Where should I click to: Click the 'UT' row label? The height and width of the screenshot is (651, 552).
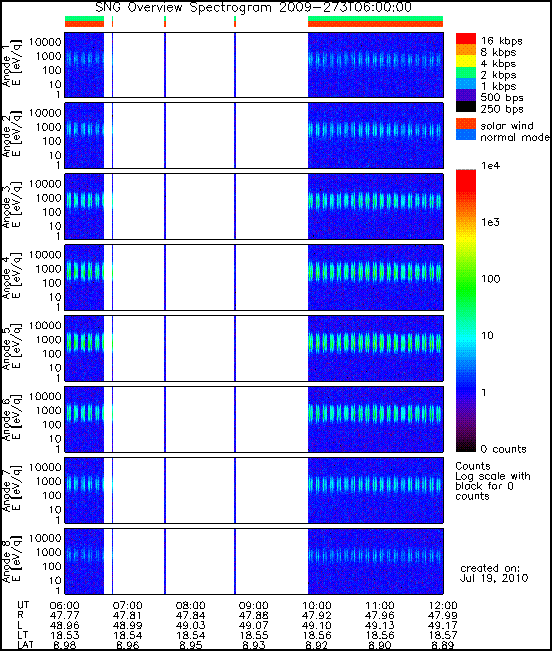pyautogui.click(x=23, y=605)
